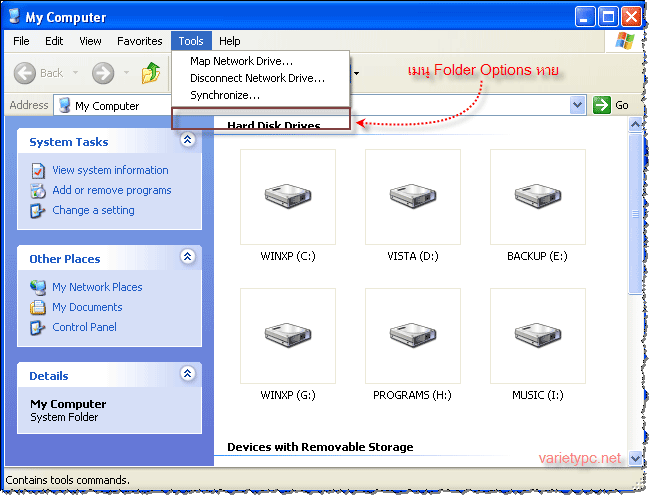Screen dimensions: 649x495
Task: Click the scrollbar down arrow
Action: pyautogui.click(x=635, y=458)
